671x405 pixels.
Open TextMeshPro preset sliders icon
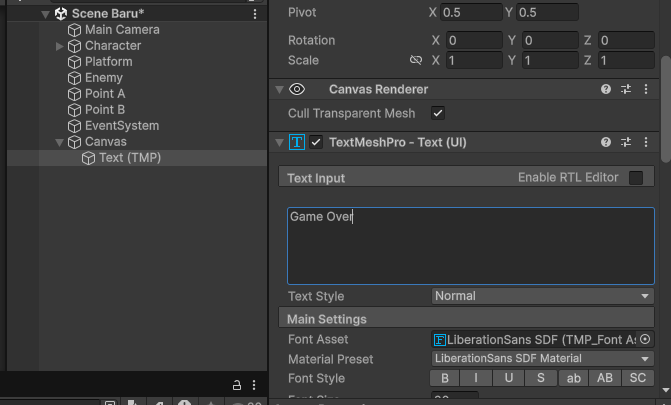[x=626, y=142]
